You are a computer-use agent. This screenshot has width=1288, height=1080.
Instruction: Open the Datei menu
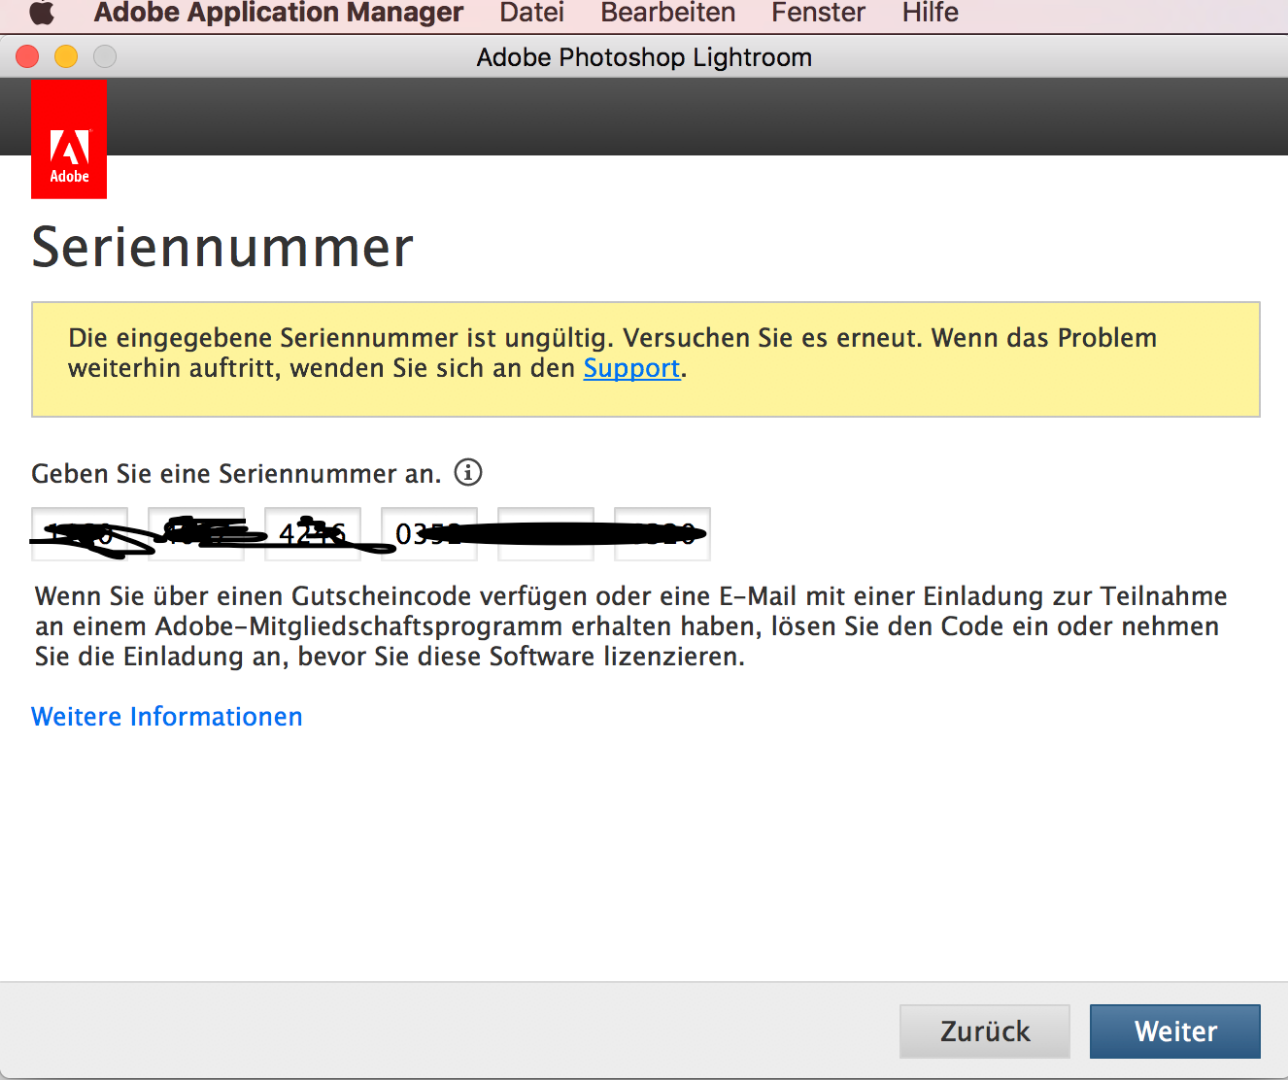pos(532,13)
